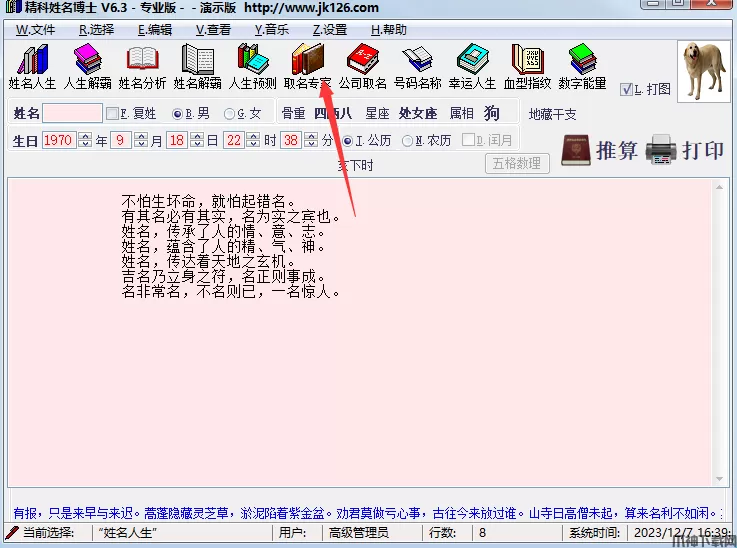Click the 打印 text label
This screenshot has width=737, height=548.
pyautogui.click(x=702, y=151)
